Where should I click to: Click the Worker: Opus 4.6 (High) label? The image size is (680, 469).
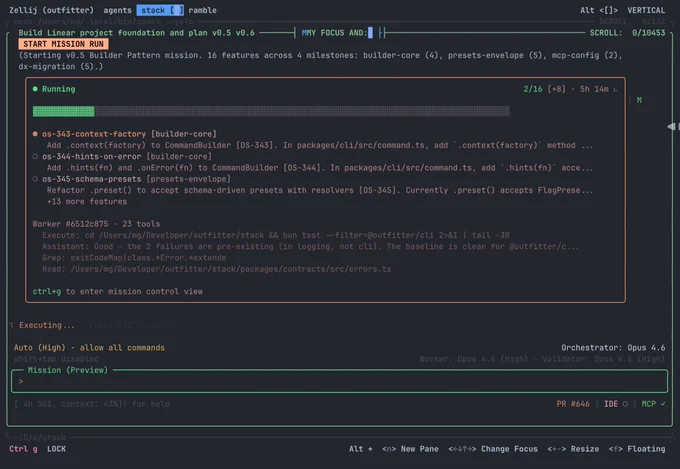tap(474, 359)
